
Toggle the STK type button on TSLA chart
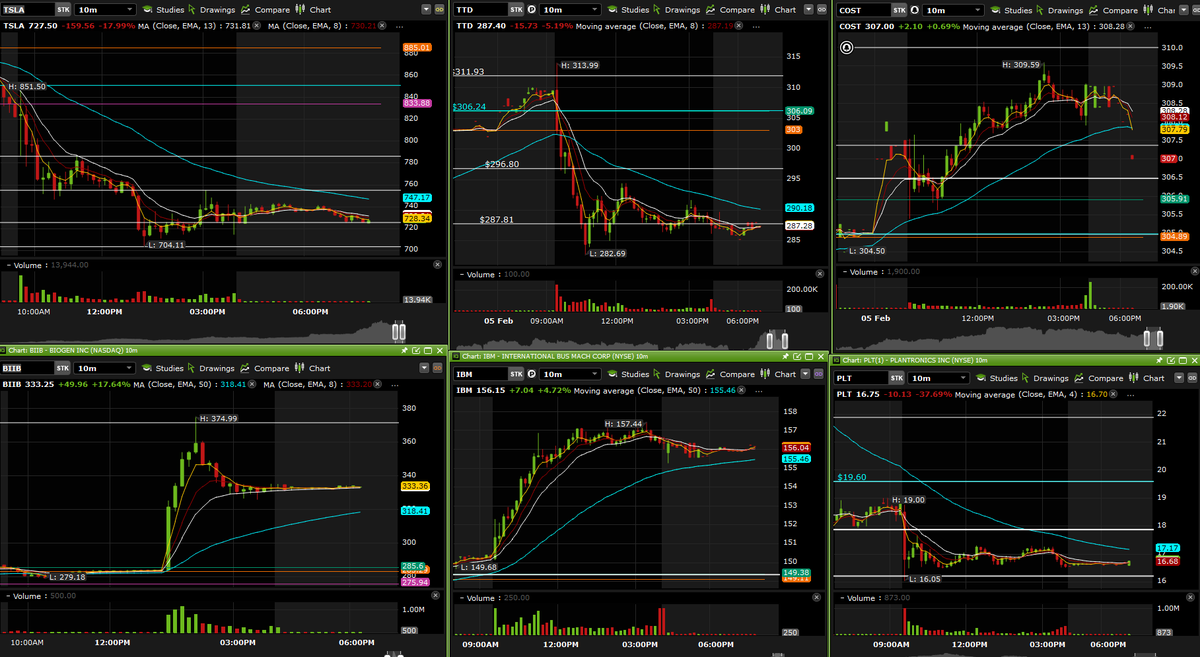[x=63, y=10]
